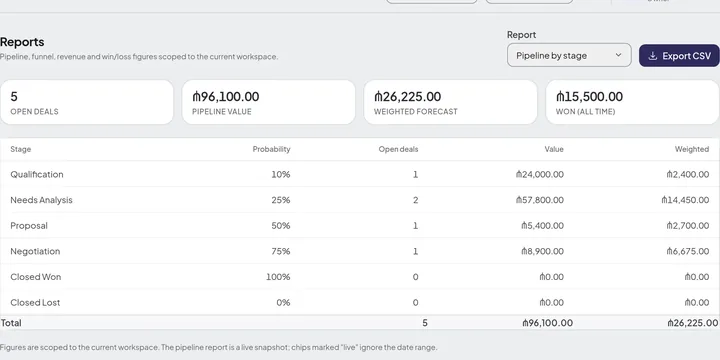Image resolution: width=720 pixels, height=360 pixels.
Task: Click Closed Lost row open deals count
Action: (x=416, y=303)
